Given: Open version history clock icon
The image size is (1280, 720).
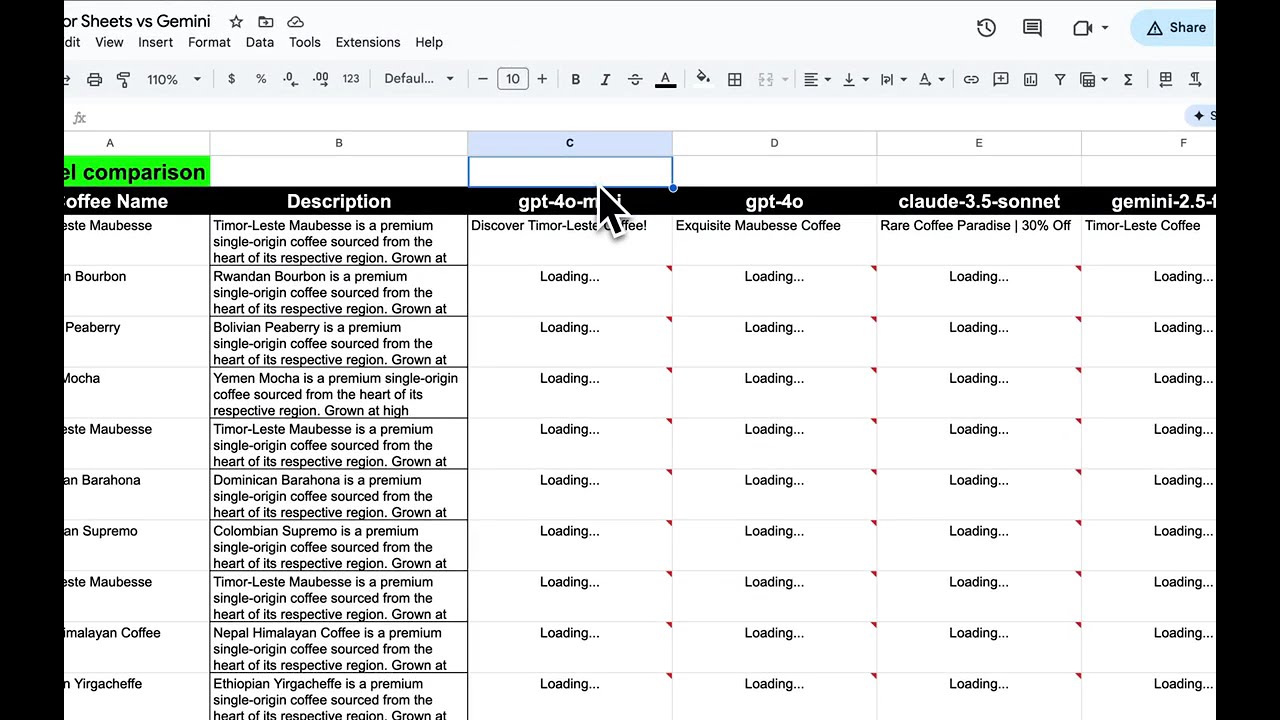Looking at the screenshot, I should [986, 28].
